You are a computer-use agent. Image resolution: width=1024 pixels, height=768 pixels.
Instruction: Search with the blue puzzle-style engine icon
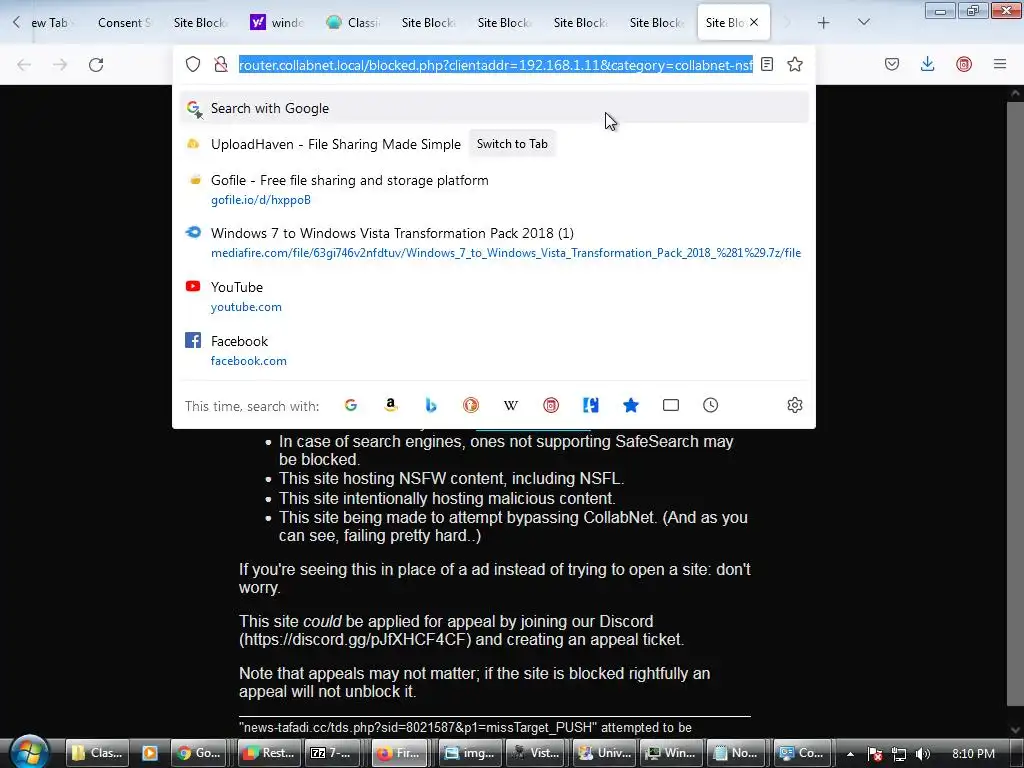(x=591, y=406)
